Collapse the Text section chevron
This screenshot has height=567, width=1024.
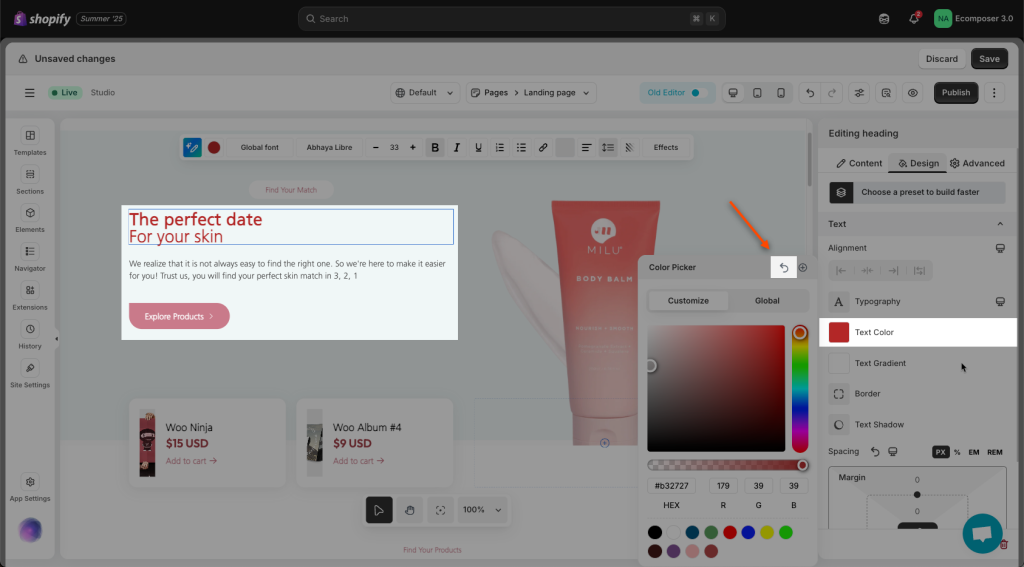[x=1000, y=224]
